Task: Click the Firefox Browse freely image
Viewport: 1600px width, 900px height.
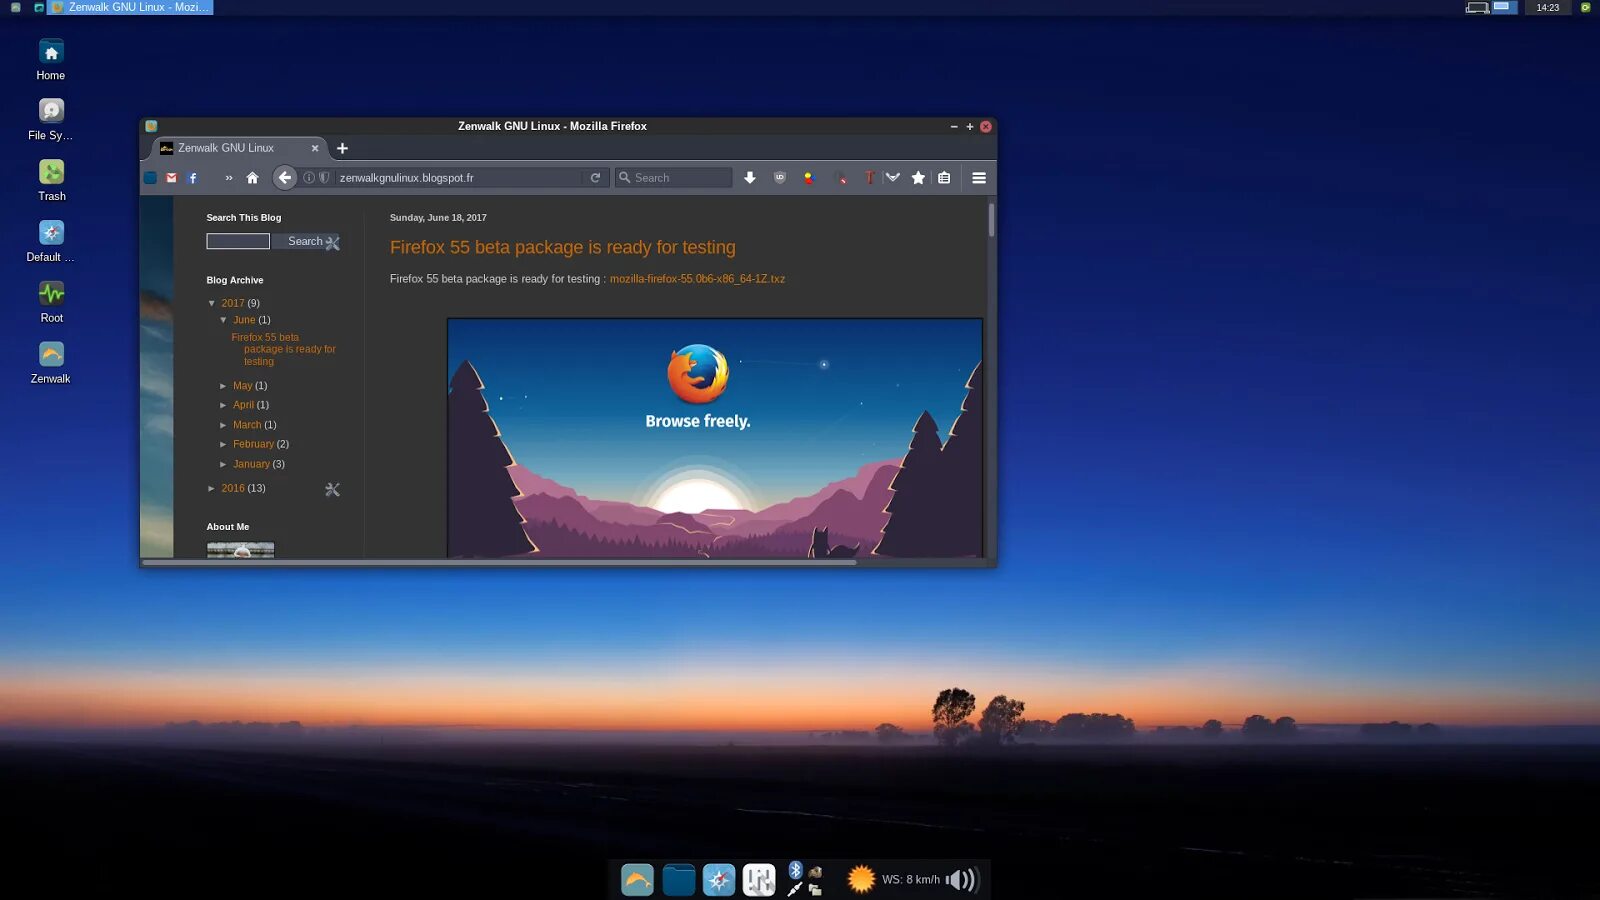Action: 715,438
